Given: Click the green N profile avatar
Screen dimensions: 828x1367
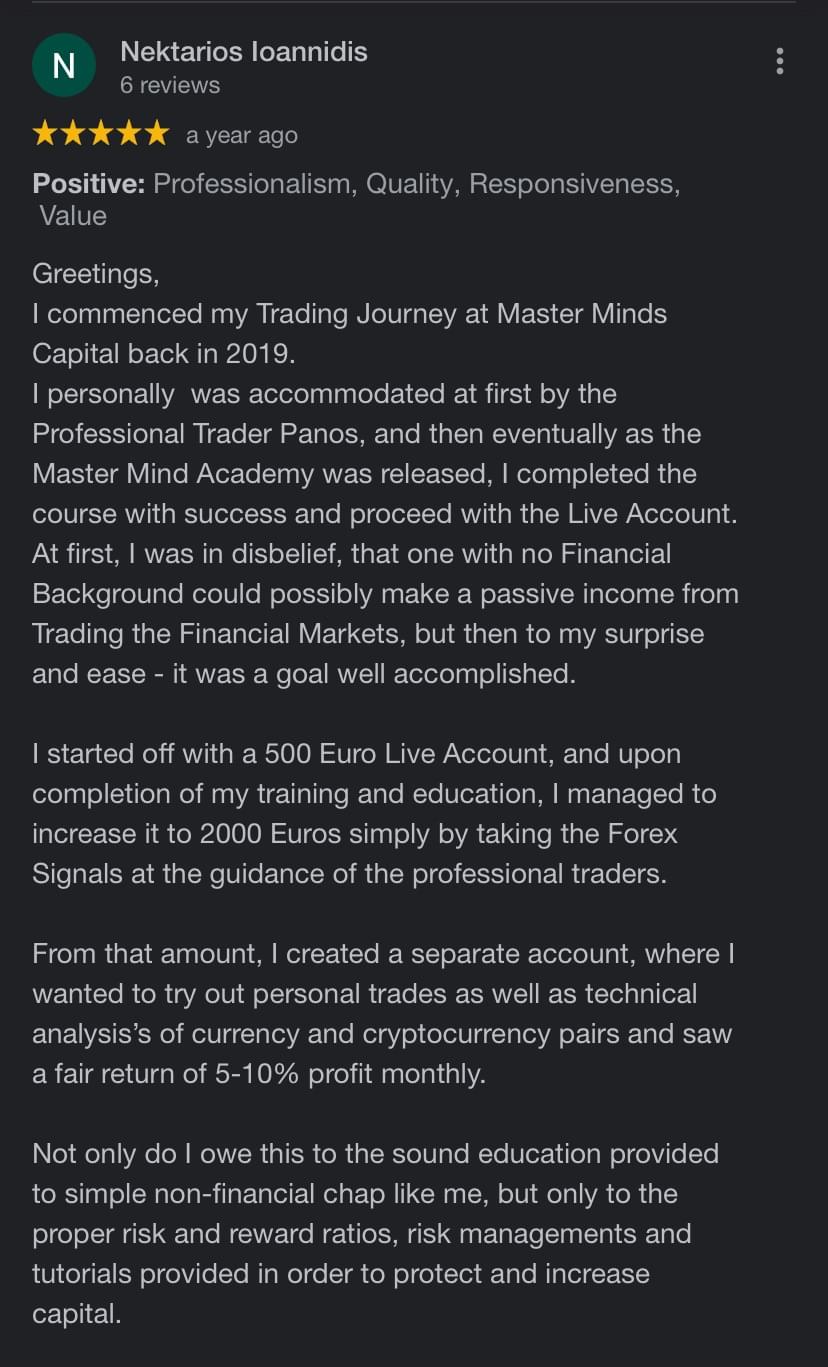Looking at the screenshot, I should pos(64,66).
